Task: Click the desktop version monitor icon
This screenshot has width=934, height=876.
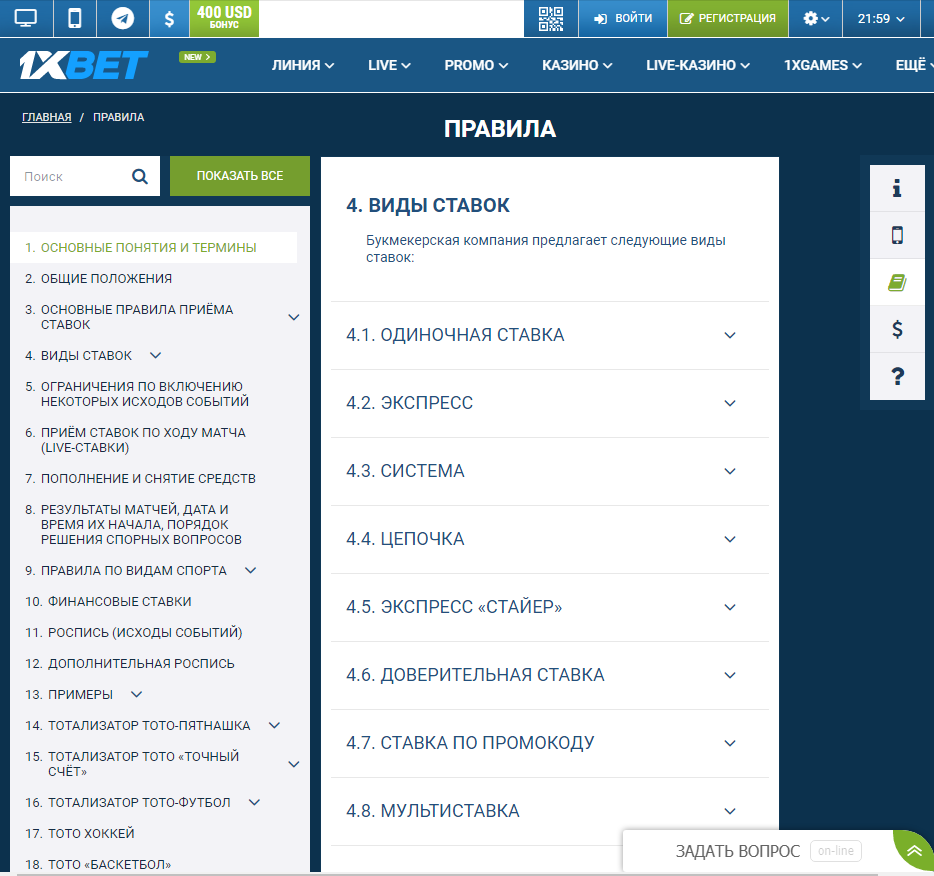Action: coord(25,18)
